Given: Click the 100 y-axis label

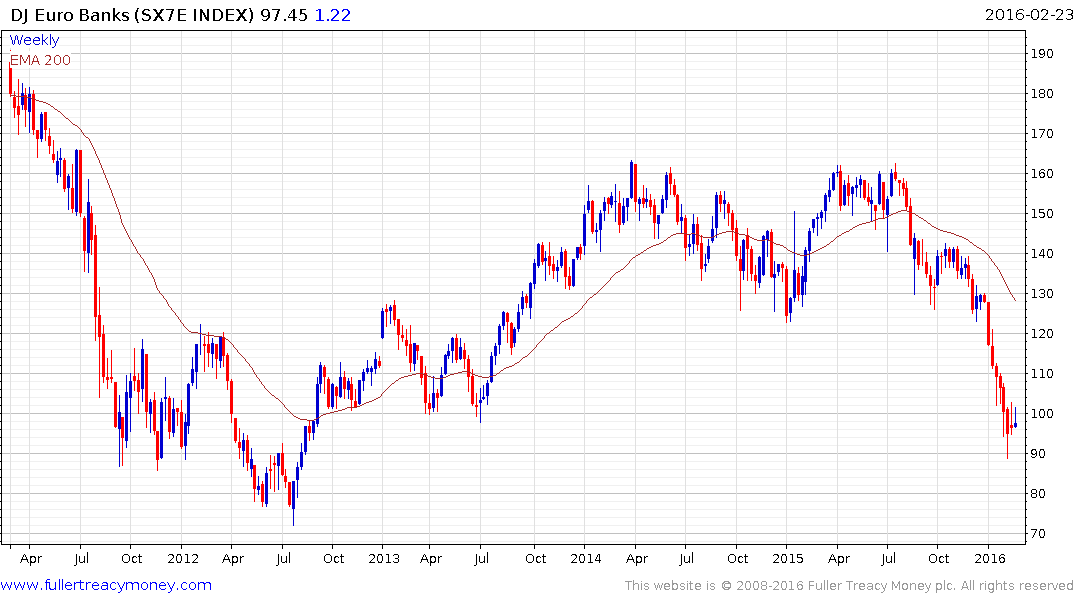Looking at the screenshot, I should 1042,414.
